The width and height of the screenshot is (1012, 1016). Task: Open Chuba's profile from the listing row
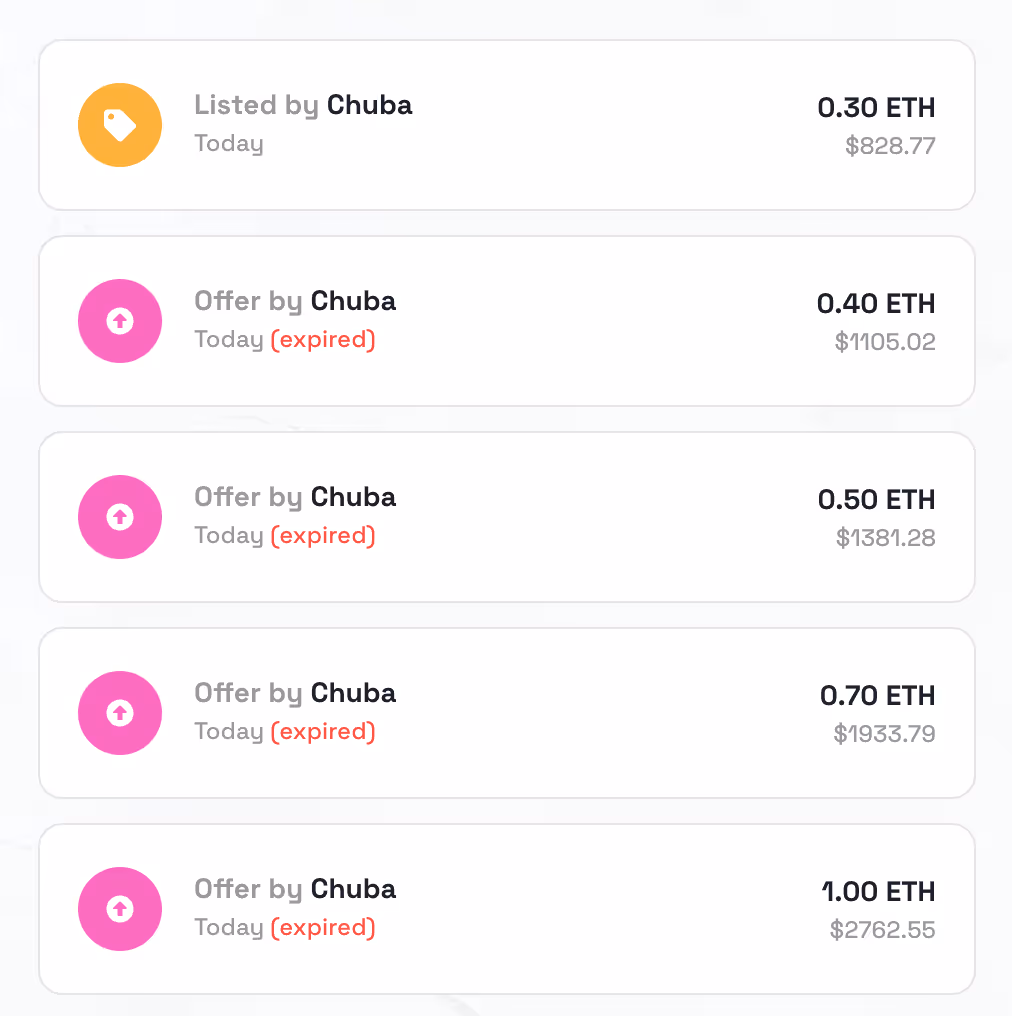[x=369, y=105]
